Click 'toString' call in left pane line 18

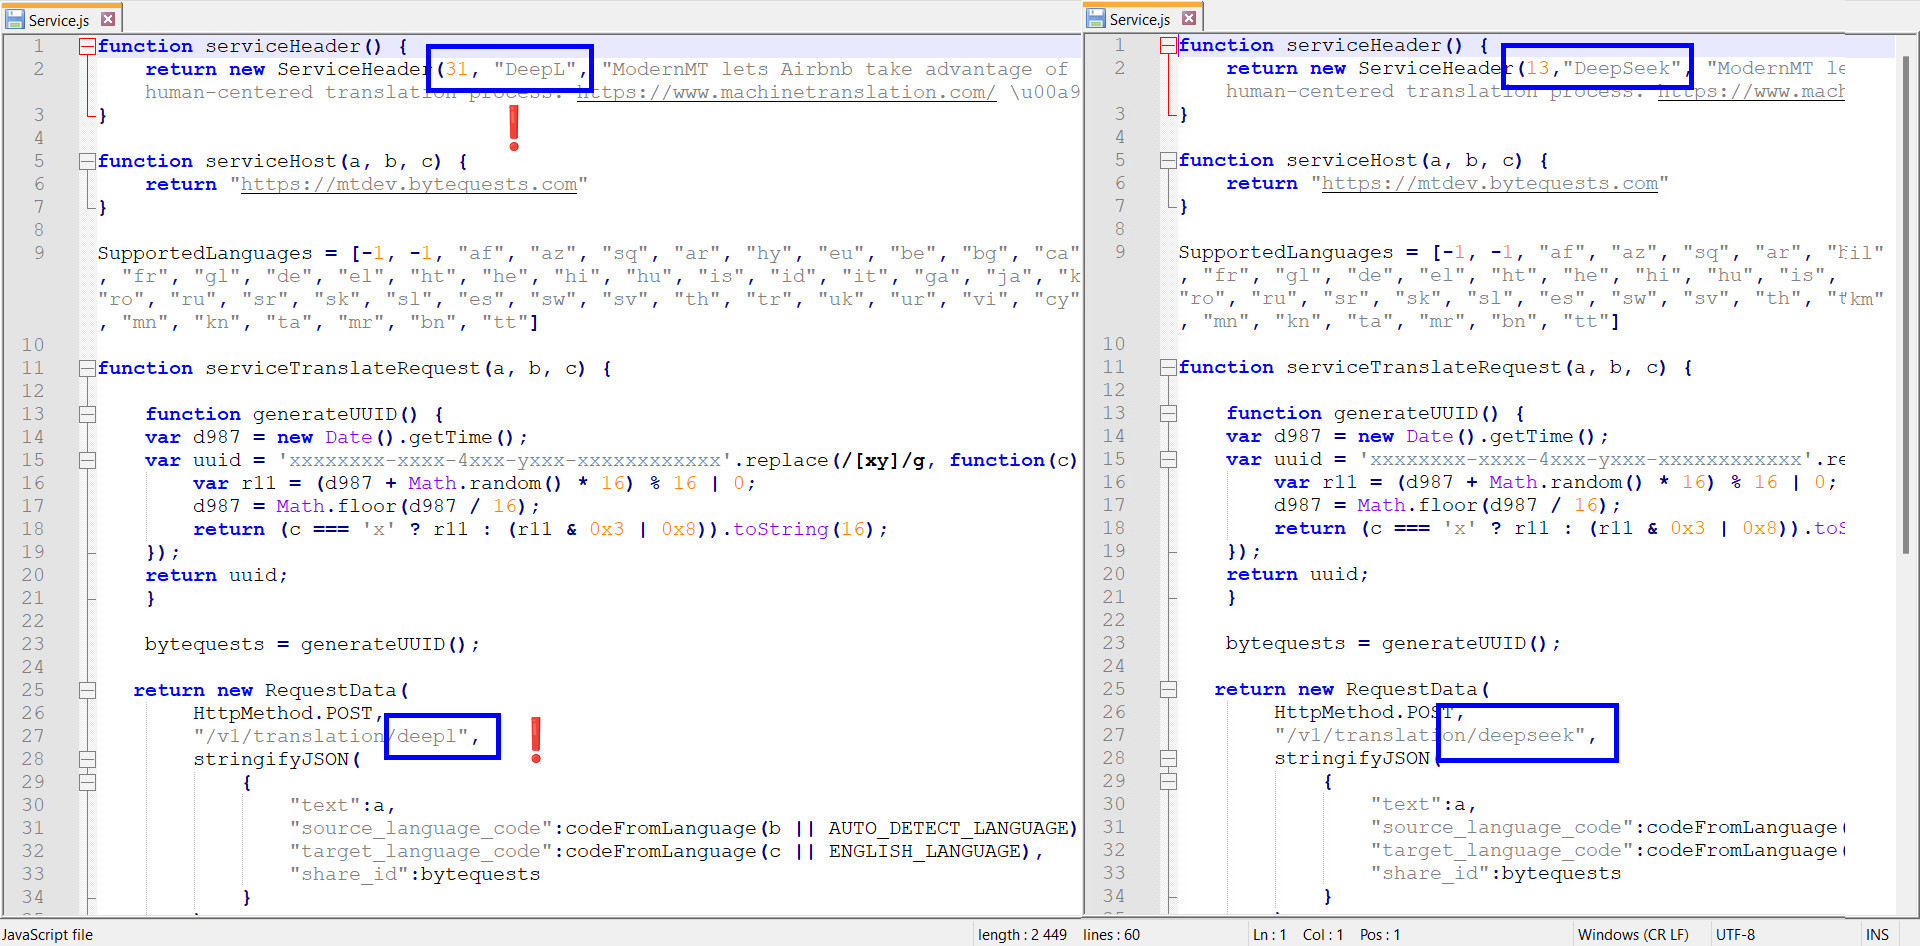pyautogui.click(x=781, y=529)
